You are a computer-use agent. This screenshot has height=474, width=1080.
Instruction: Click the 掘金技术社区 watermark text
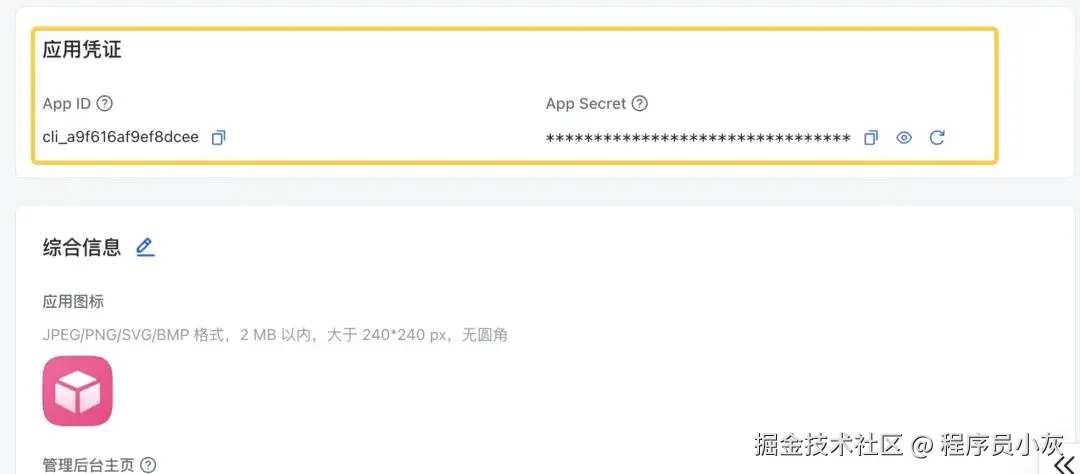(x=828, y=445)
